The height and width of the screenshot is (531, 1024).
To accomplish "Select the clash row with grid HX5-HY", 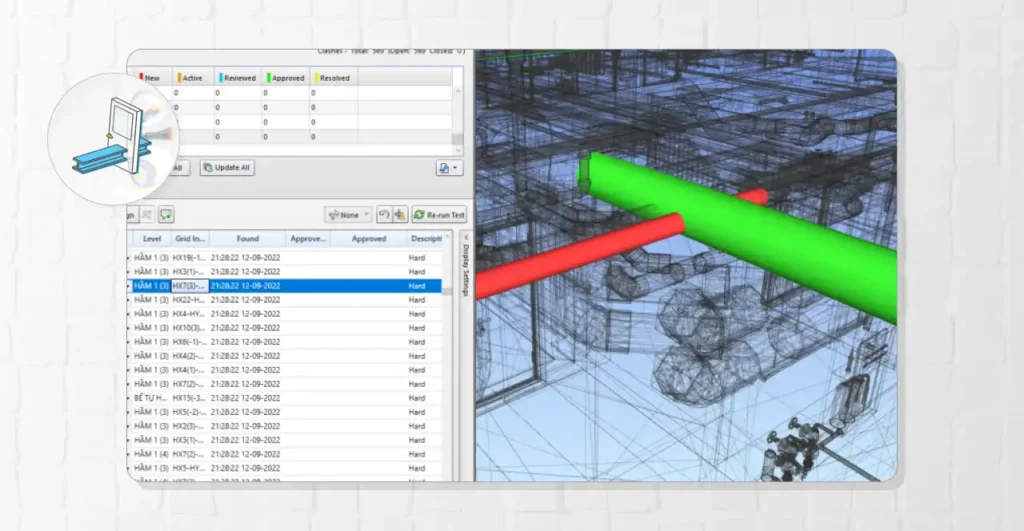I will pyautogui.click(x=285, y=468).
